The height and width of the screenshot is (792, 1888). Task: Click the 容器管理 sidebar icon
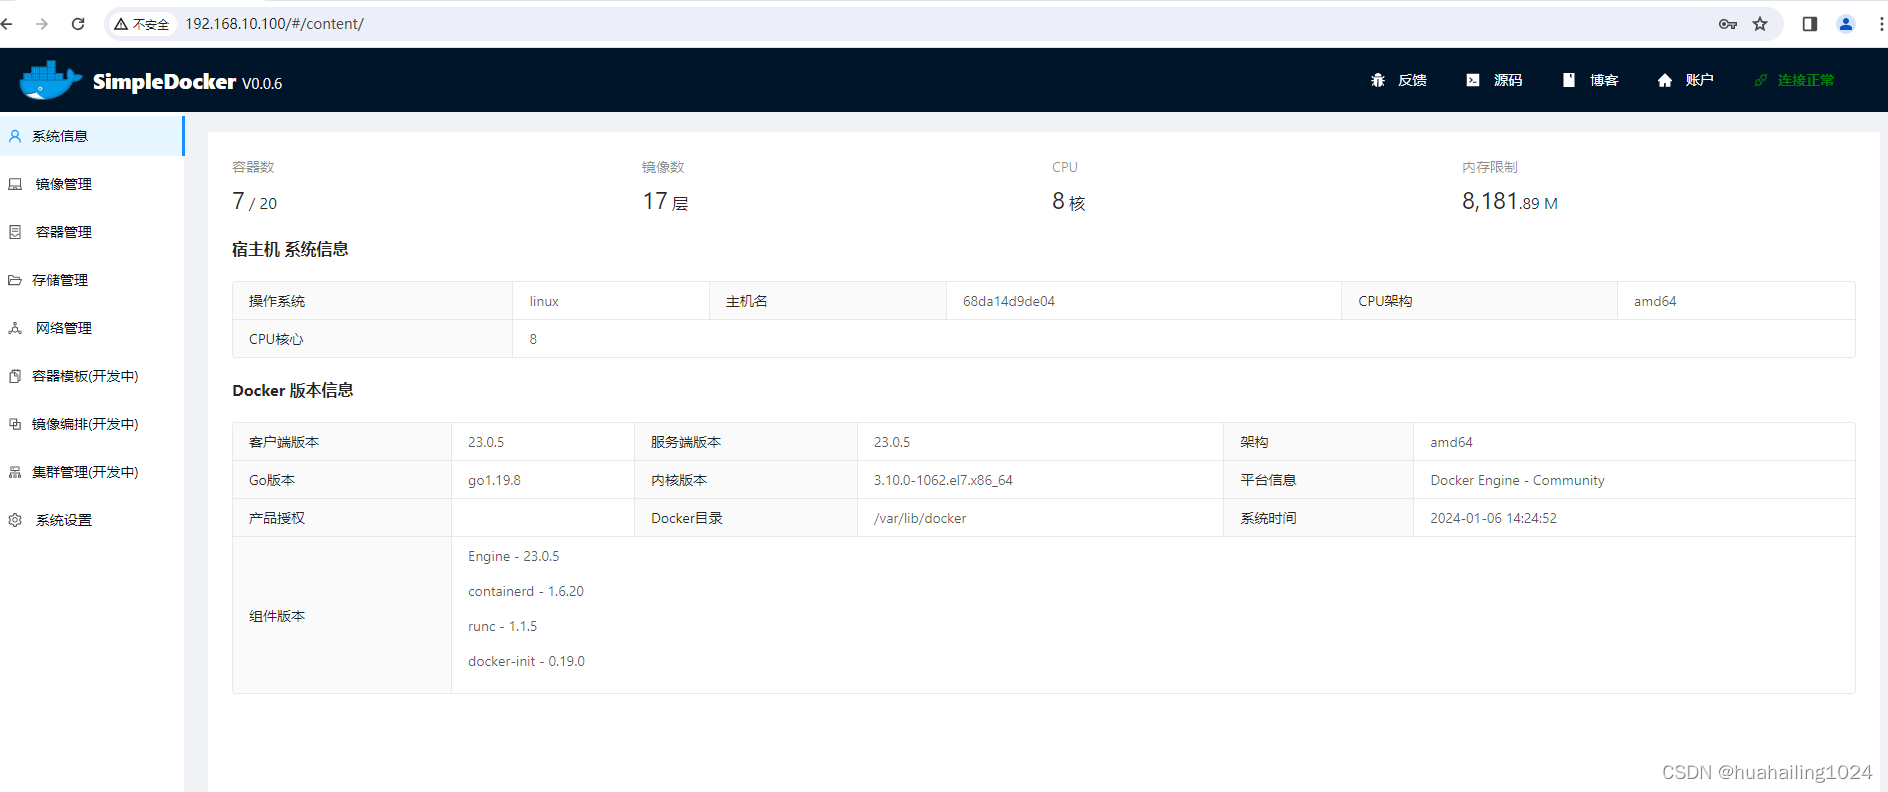[15, 232]
